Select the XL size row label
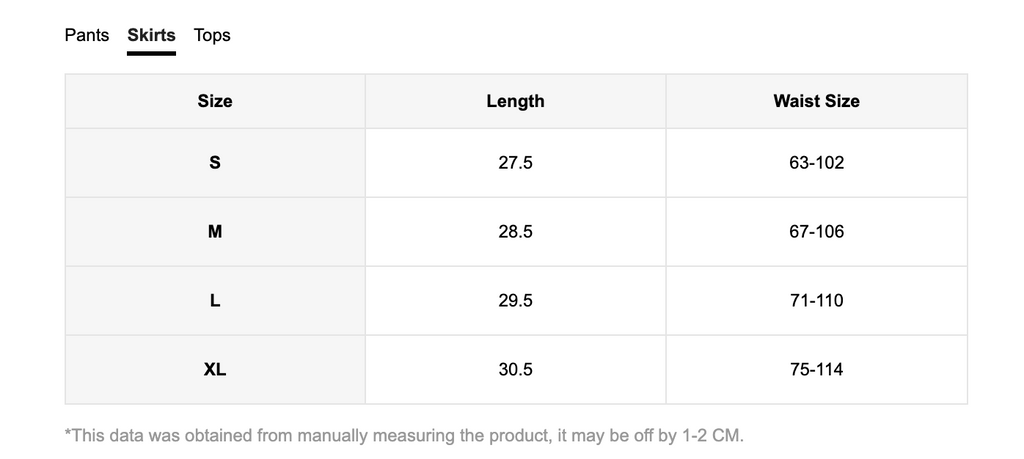 click(215, 370)
